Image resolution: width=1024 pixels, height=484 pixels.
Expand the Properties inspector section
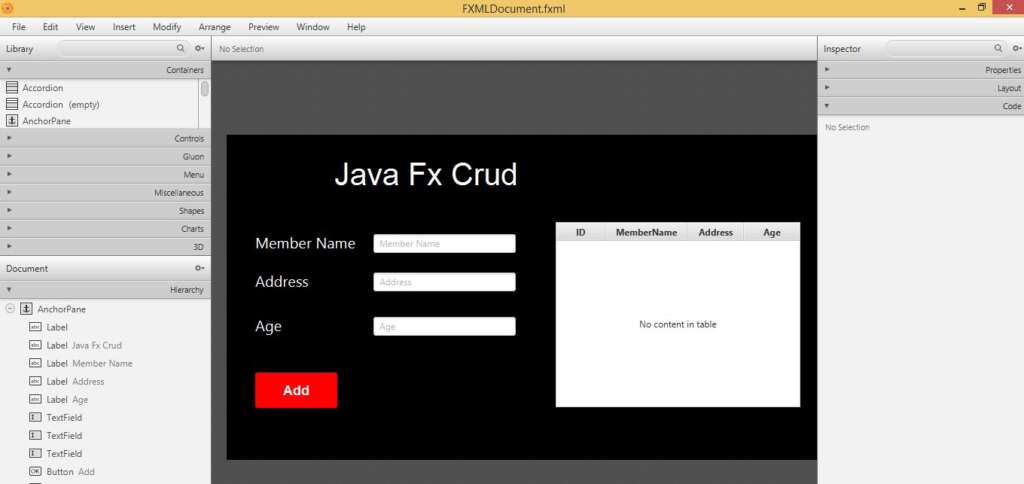coord(921,70)
